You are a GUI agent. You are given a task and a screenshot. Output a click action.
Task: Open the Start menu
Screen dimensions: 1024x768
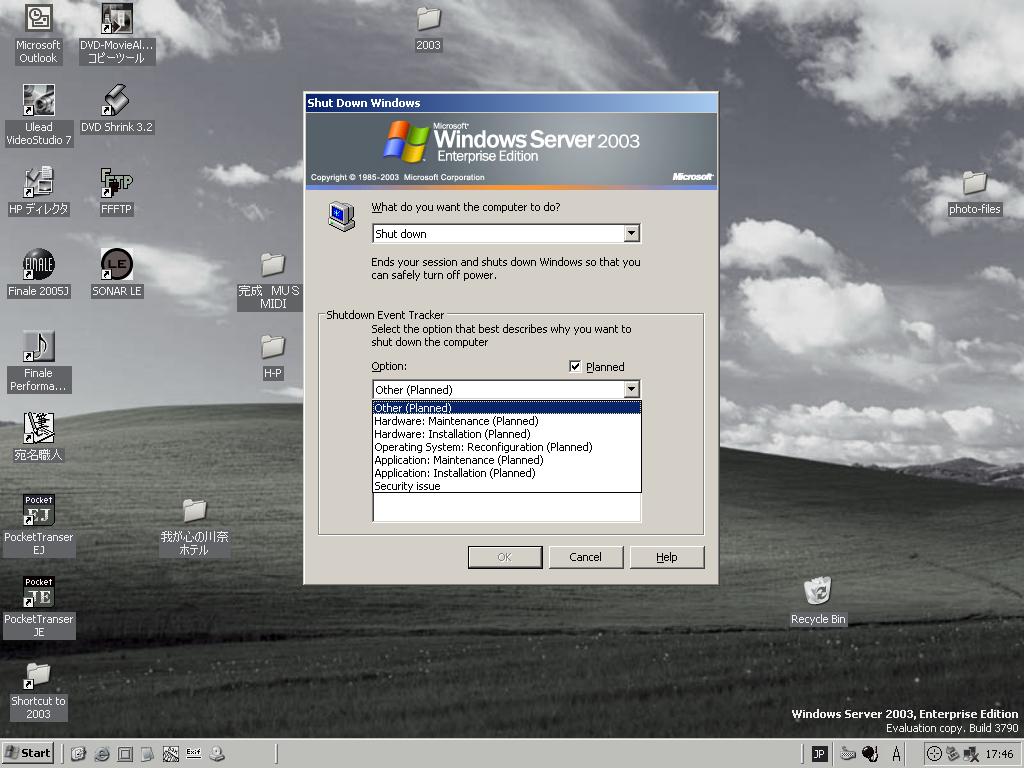(27, 753)
